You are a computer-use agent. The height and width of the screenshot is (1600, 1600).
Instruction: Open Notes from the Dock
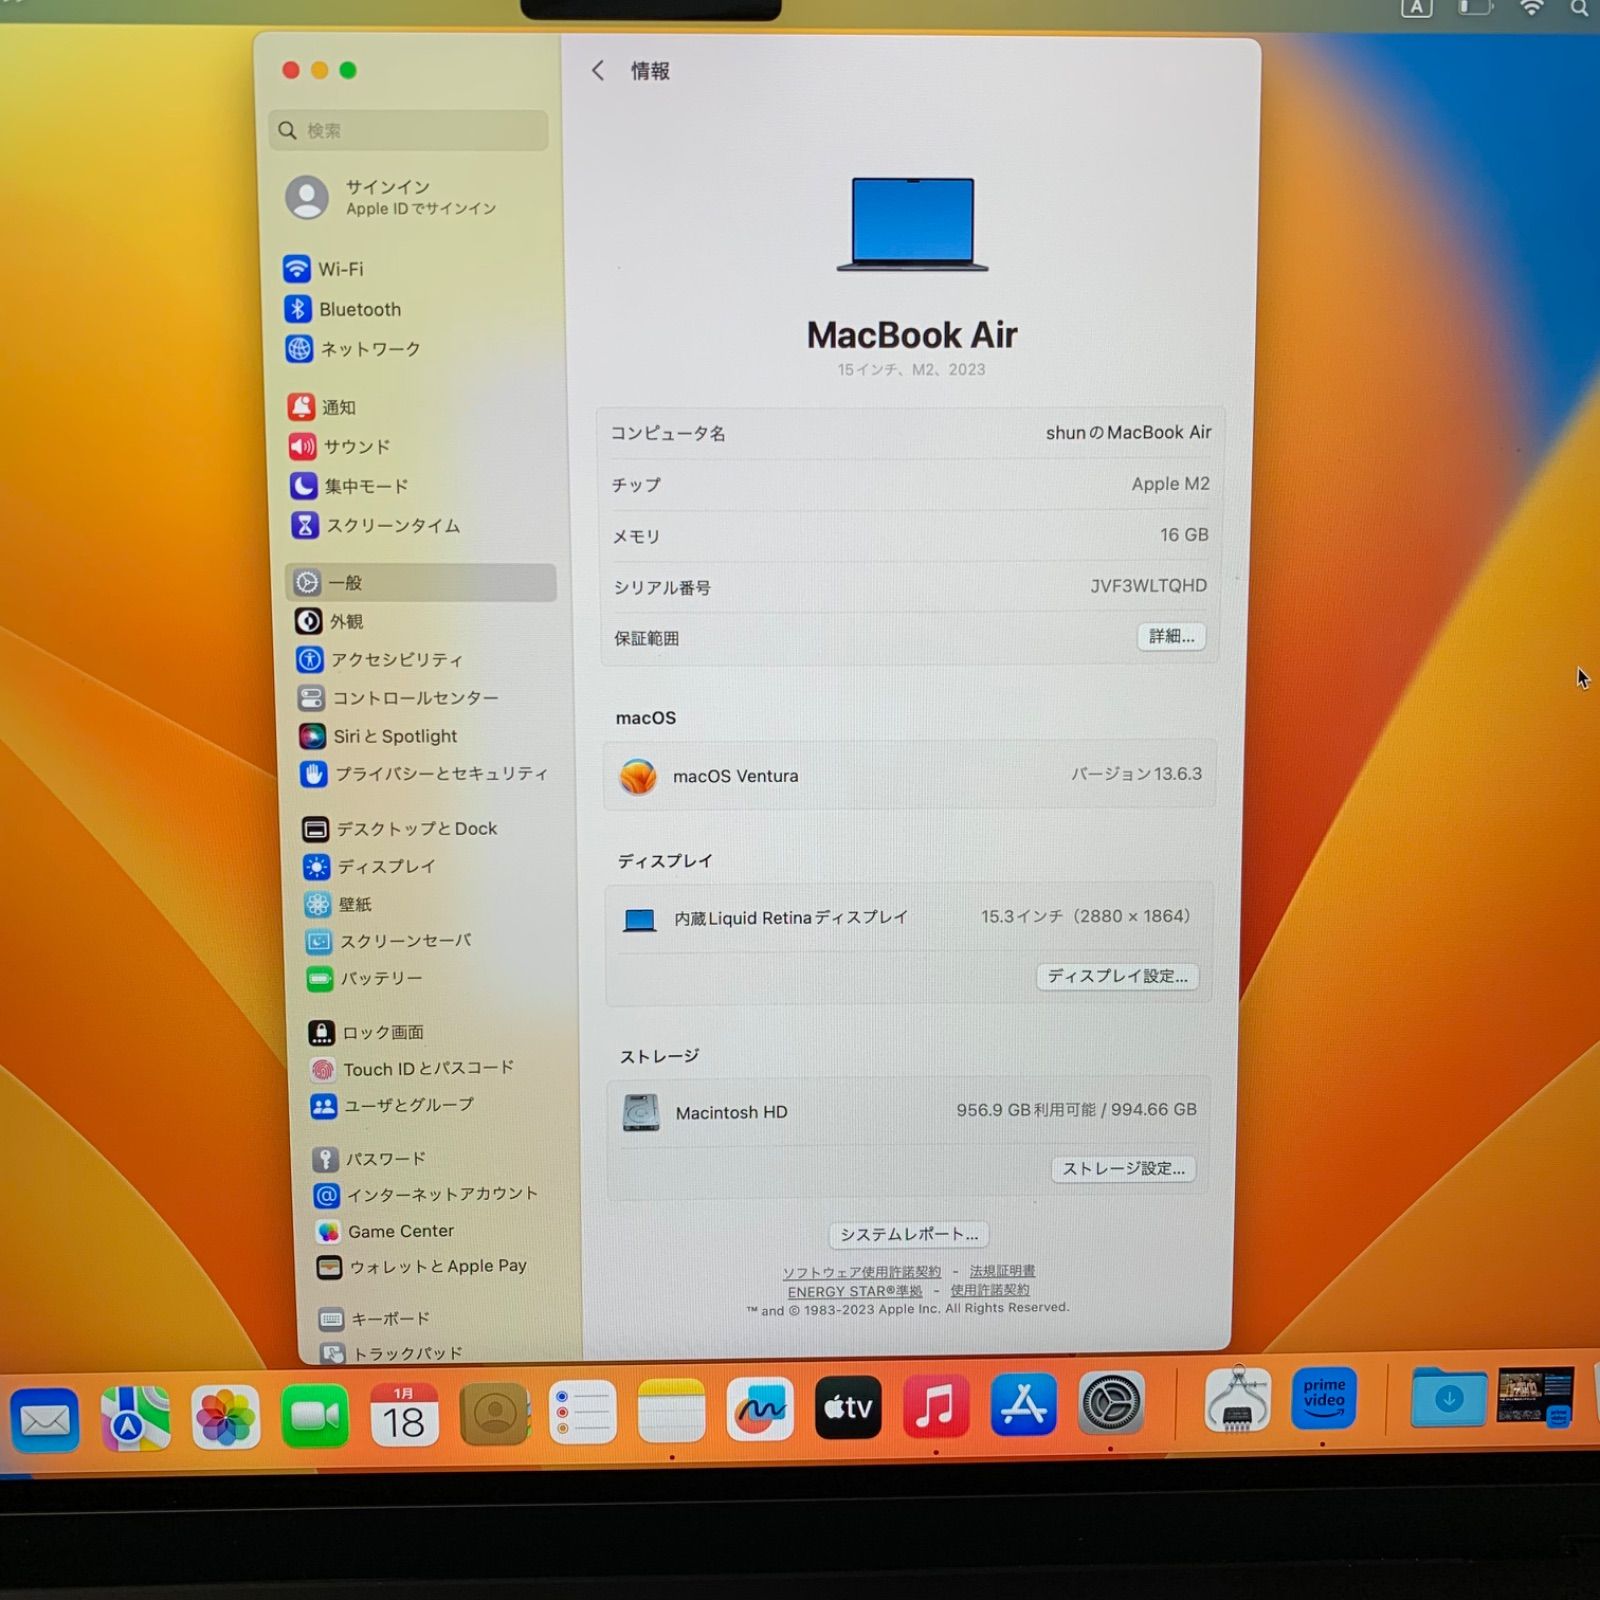(x=671, y=1410)
